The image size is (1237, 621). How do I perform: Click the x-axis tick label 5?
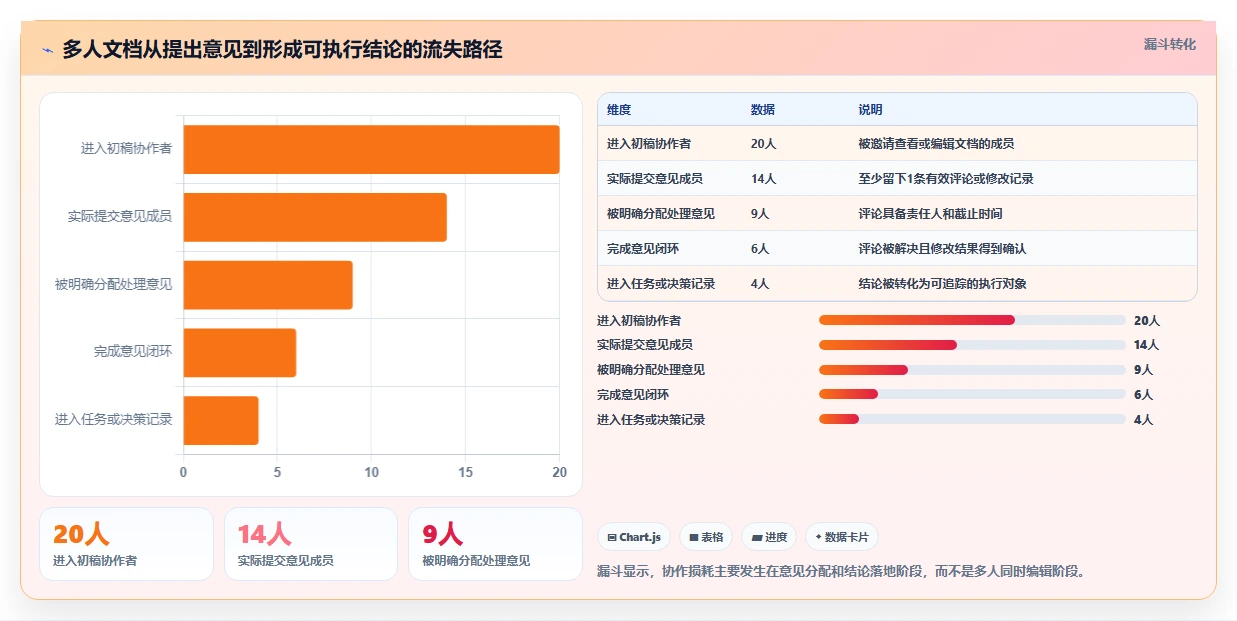point(277,472)
